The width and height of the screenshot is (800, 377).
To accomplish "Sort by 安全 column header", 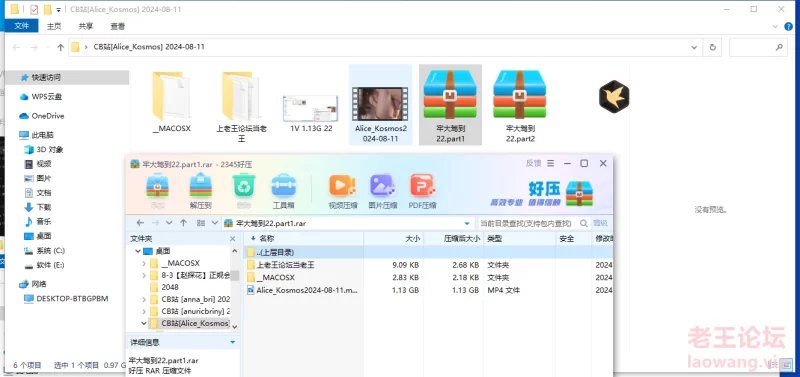I will (573, 238).
